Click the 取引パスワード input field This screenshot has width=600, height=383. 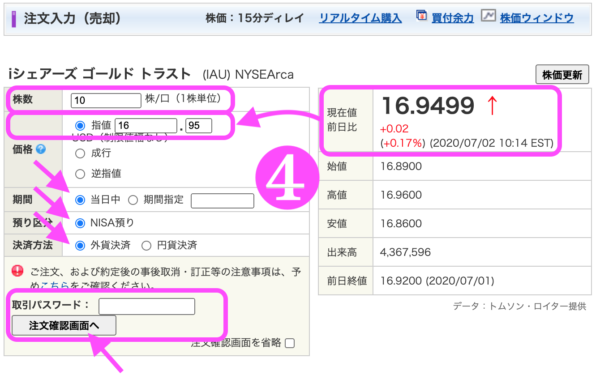tap(147, 306)
